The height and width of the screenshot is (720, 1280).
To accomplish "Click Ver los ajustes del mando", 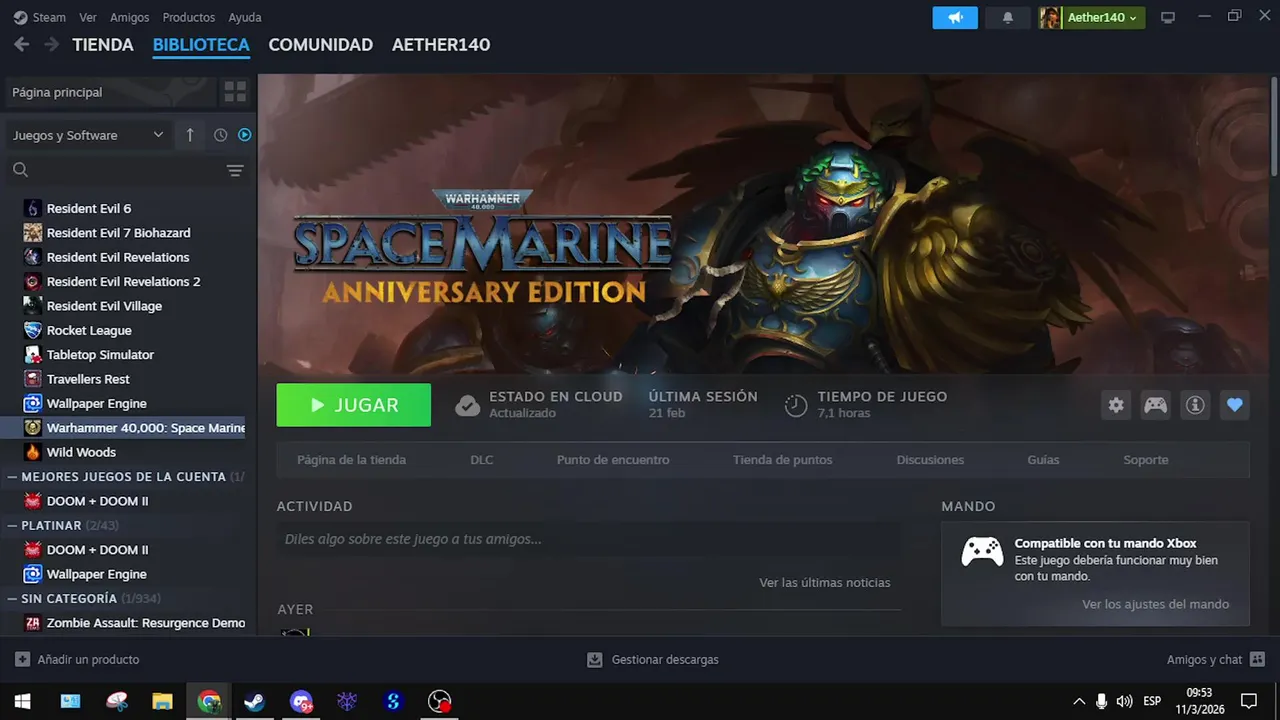I will pos(1155,604).
